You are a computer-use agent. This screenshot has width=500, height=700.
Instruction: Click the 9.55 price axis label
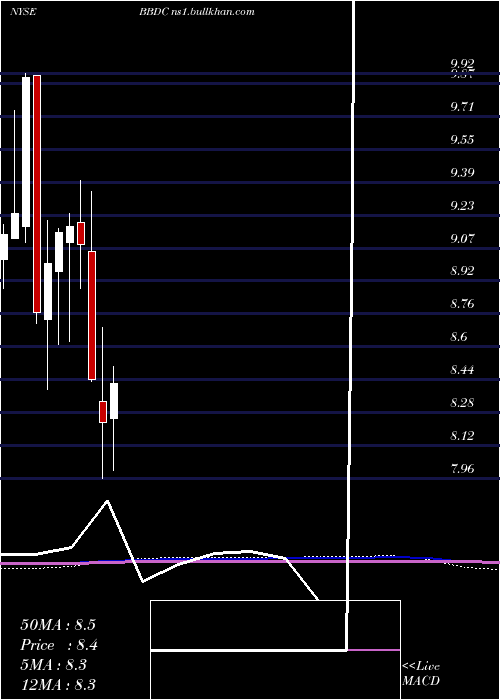pos(462,140)
